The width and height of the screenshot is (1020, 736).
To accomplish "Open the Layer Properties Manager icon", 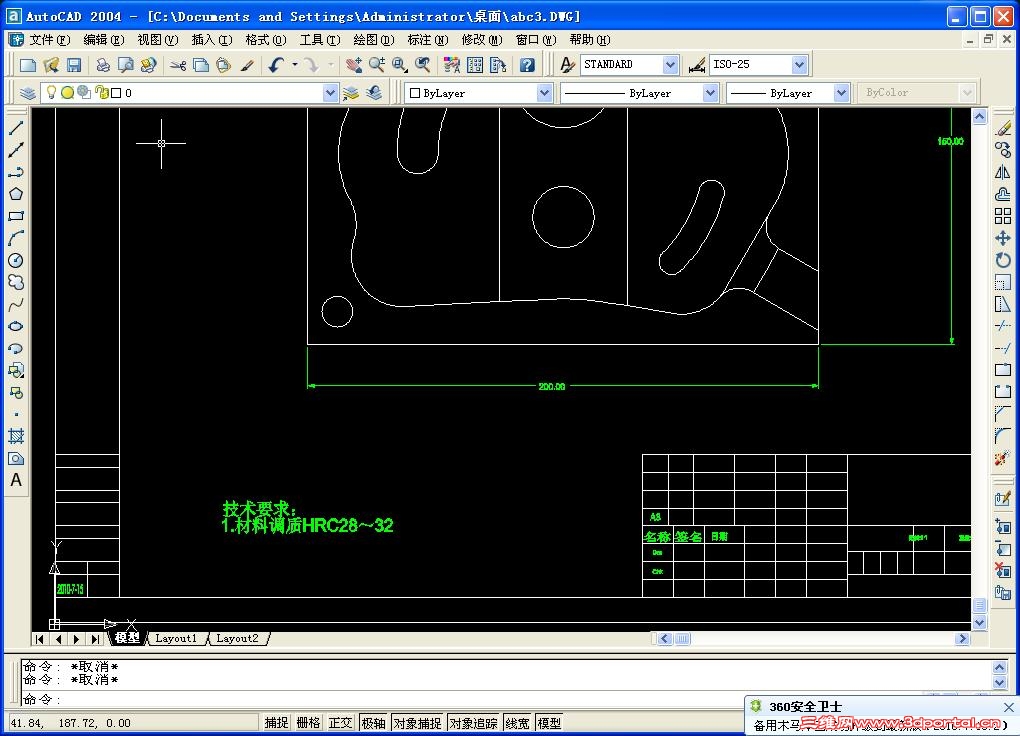I will (27, 93).
